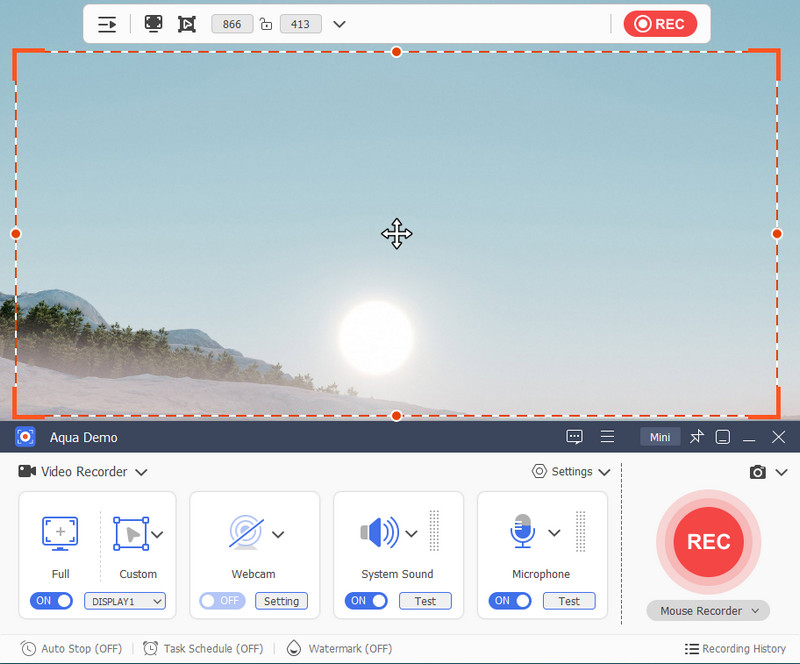Image resolution: width=800 pixels, height=664 pixels.
Task: Test the Microphone
Action: (x=569, y=601)
